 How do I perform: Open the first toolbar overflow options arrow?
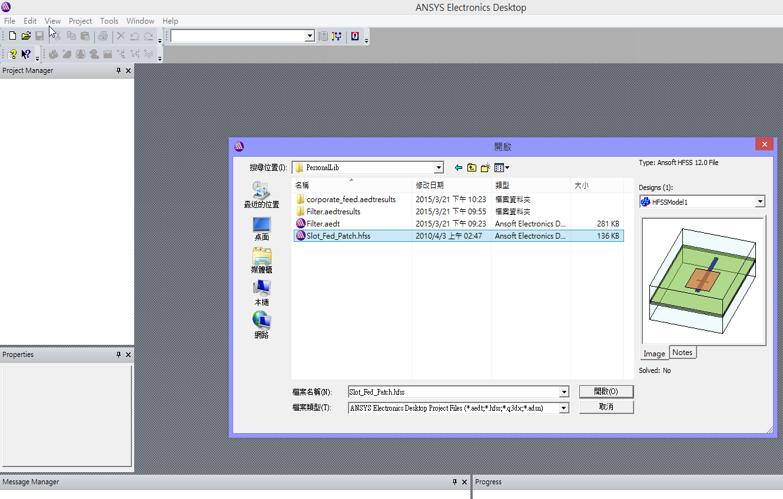pos(160,40)
